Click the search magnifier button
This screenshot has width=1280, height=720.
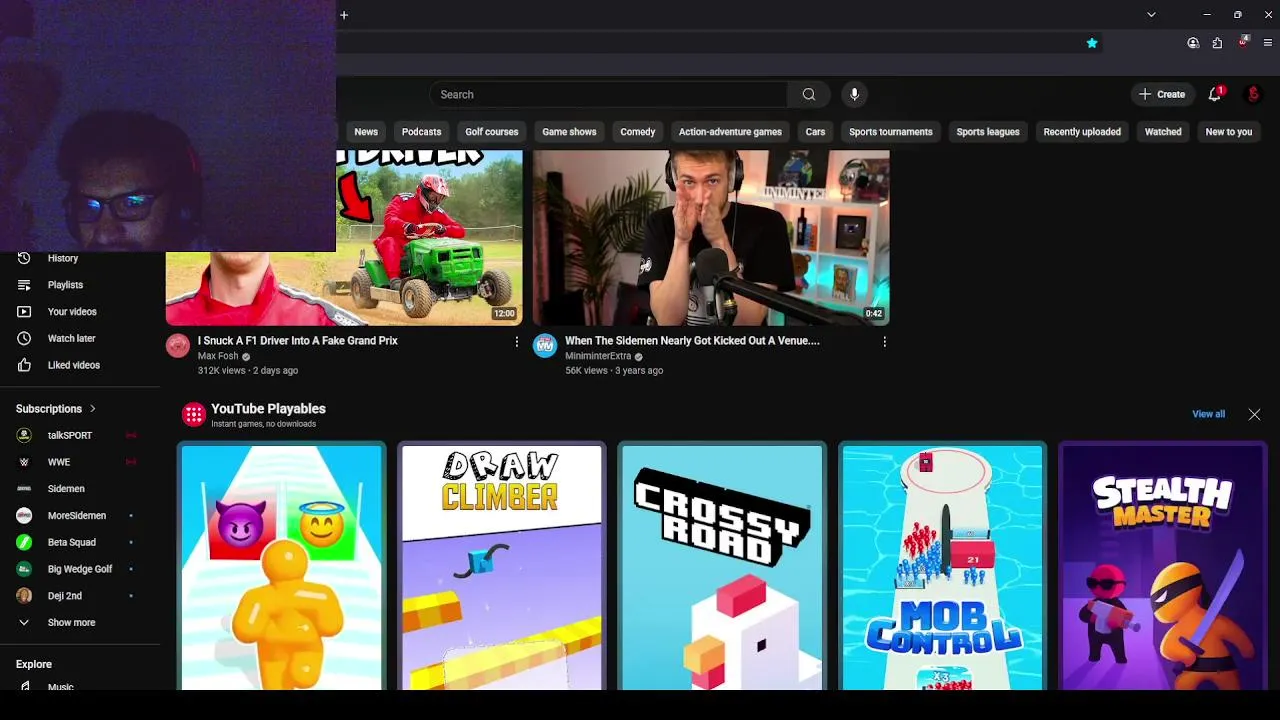808,95
